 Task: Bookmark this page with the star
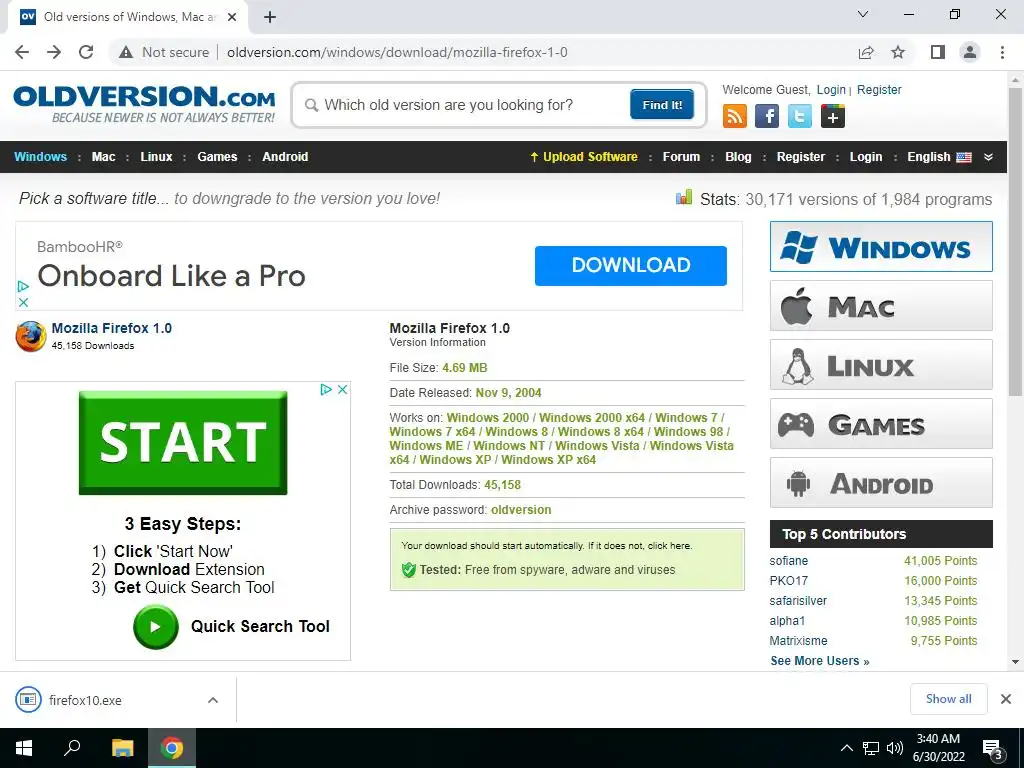[x=899, y=52]
